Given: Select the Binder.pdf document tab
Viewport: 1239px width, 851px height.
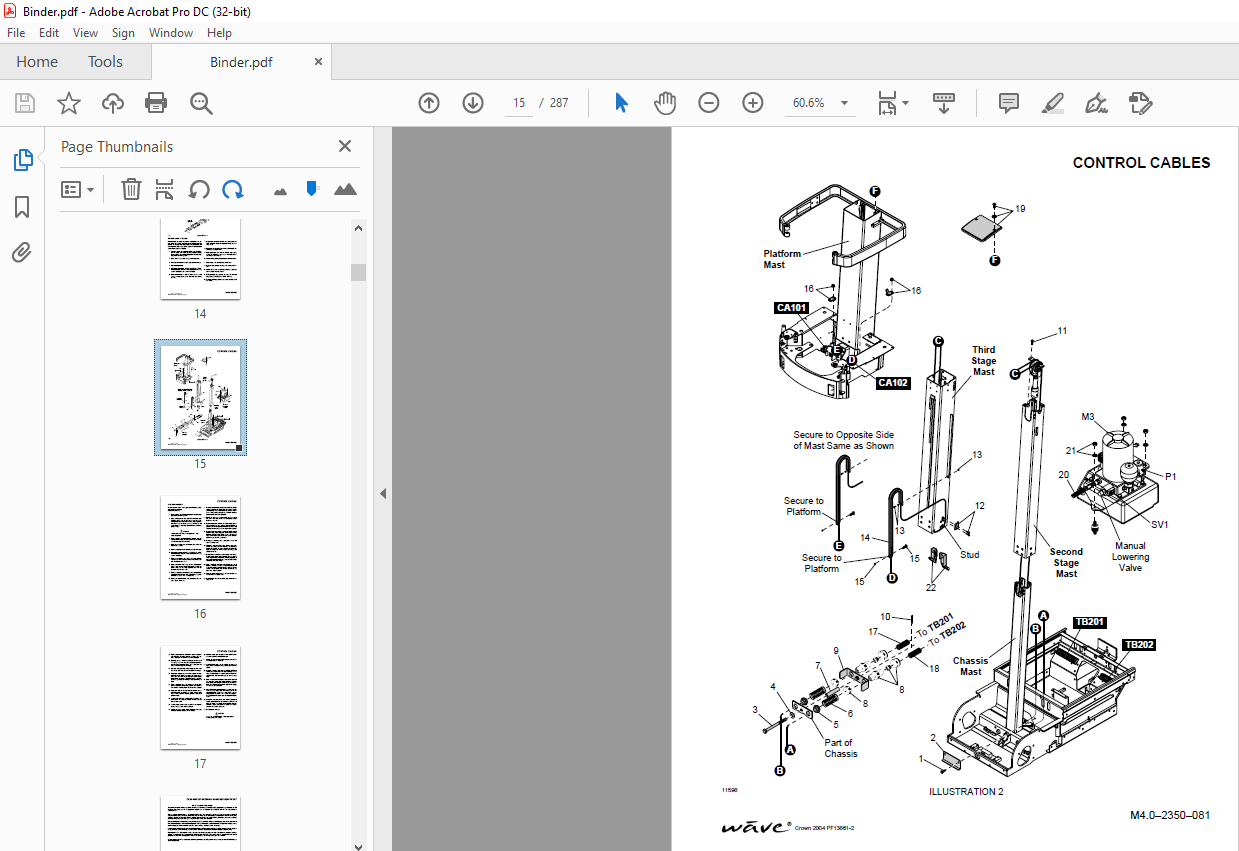Looking at the screenshot, I should 241,62.
